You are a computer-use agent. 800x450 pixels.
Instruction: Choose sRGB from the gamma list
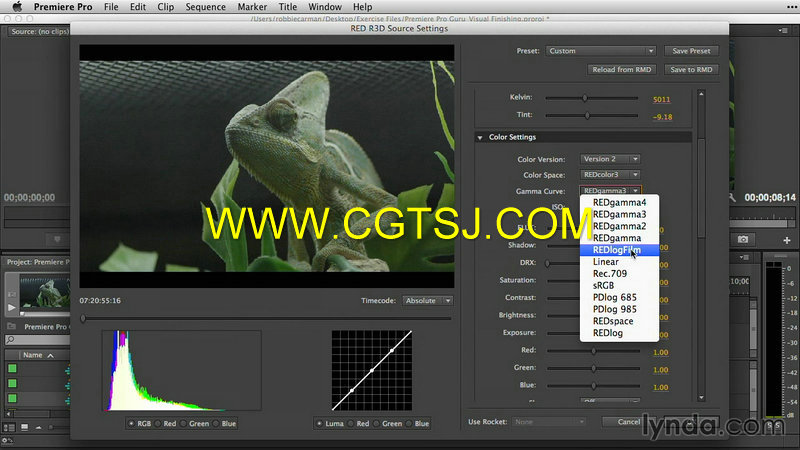coord(619,286)
